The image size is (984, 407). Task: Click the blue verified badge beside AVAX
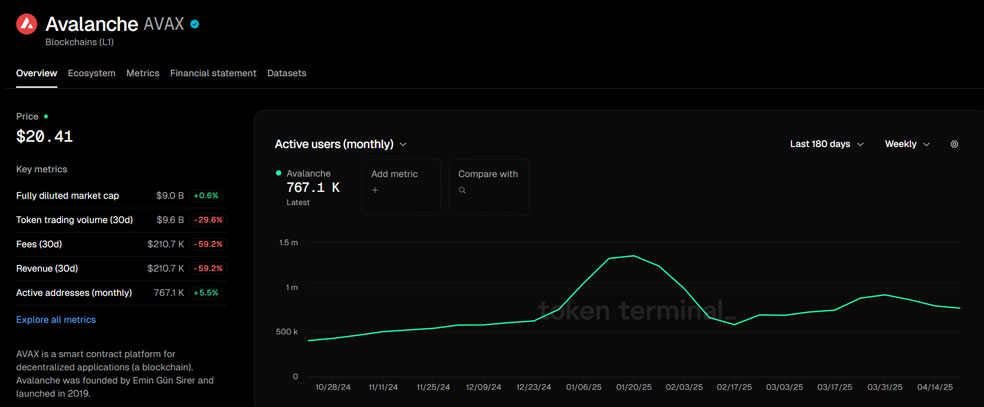click(x=195, y=24)
